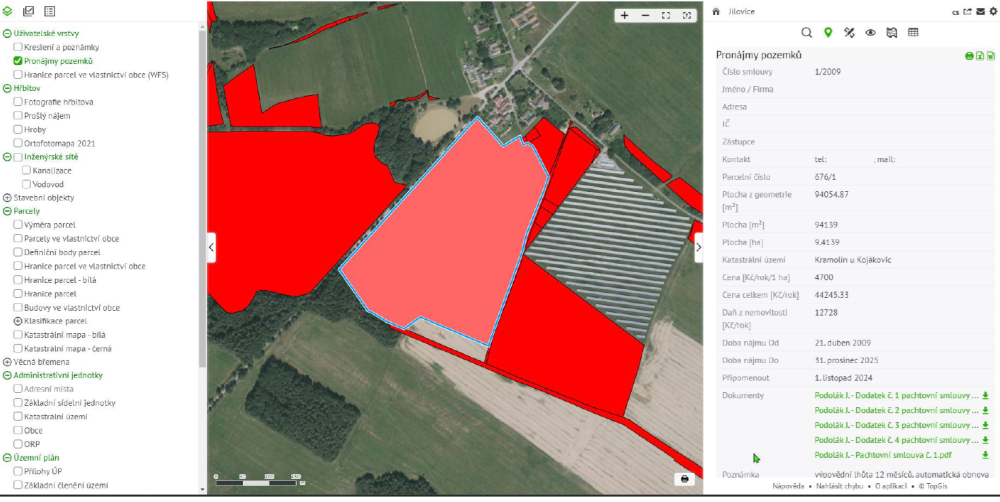Image resolution: width=1000 pixels, height=502 pixels.
Task: Check the Katastrální mapa - bílá layer
Action: pos(18,335)
